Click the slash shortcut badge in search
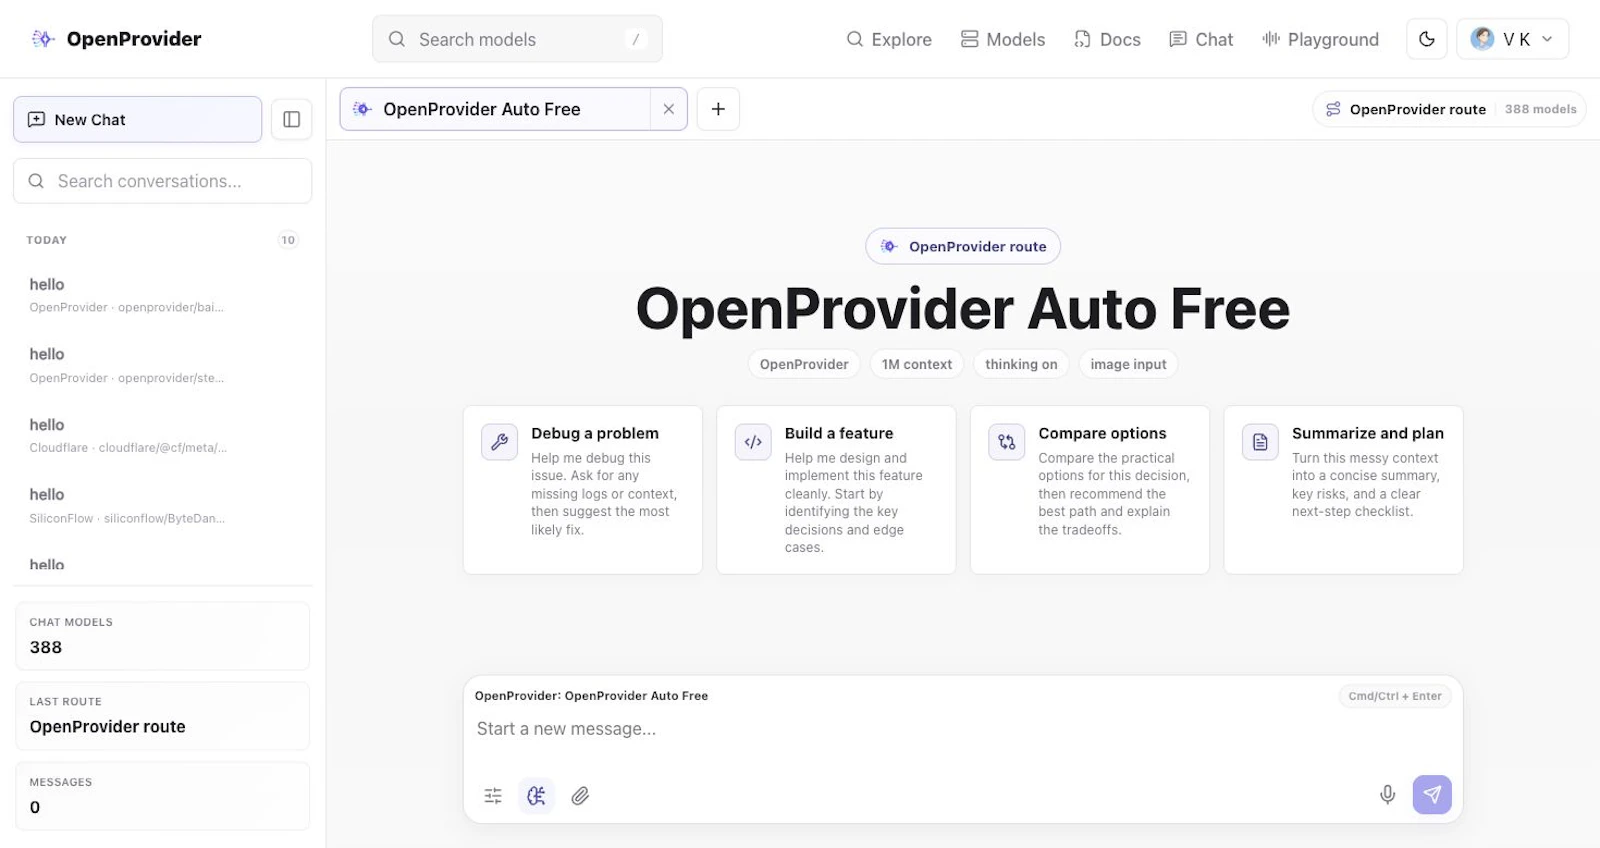This screenshot has height=848, width=1600. point(636,39)
